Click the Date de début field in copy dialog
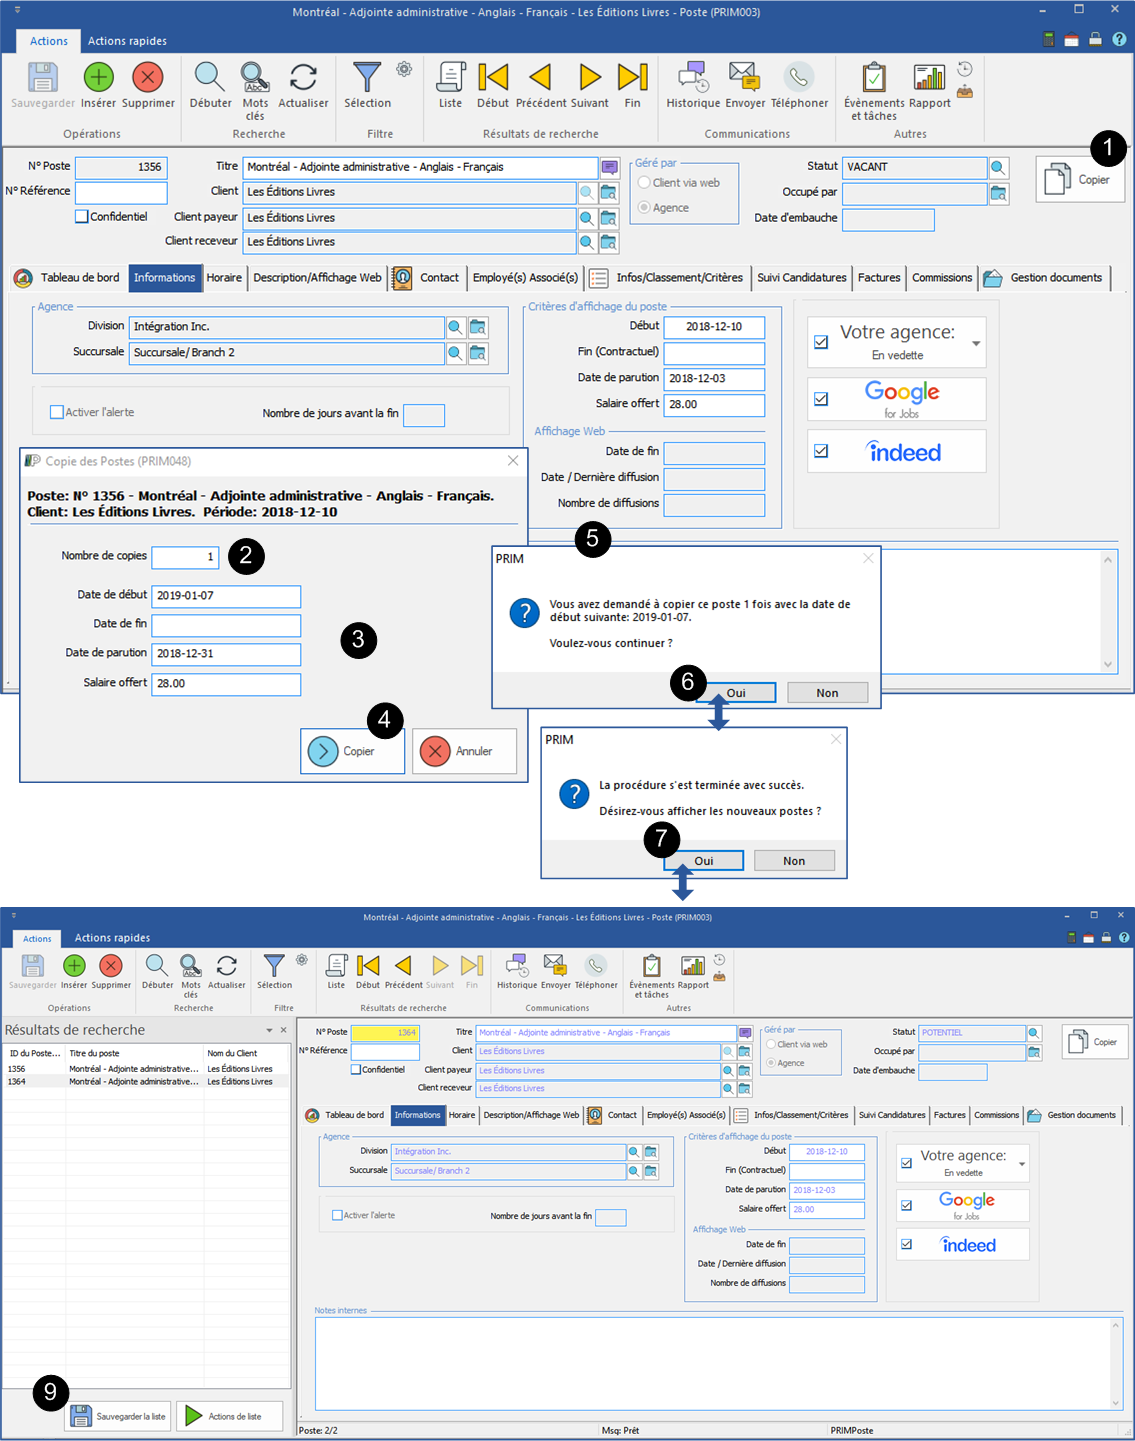The height and width of the screenshot is (1441, 1135). pyautogui.click(x=226, y=596)
